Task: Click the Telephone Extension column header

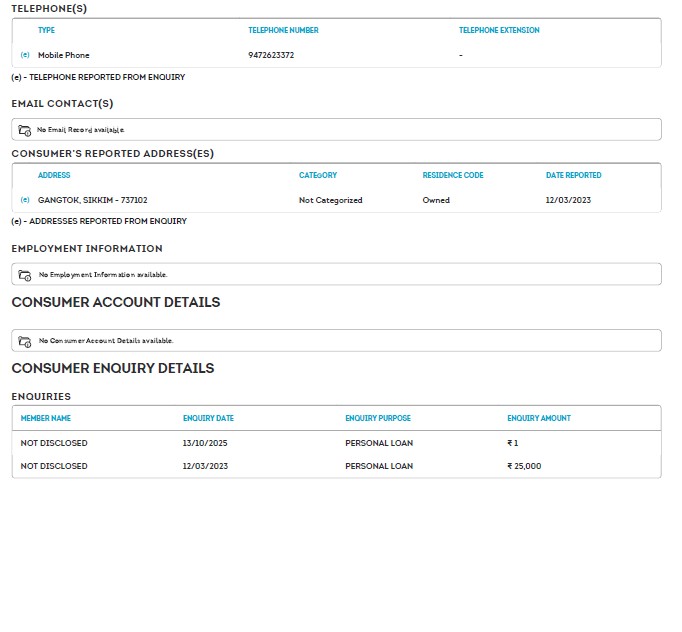Action: [x=499, y=30]
